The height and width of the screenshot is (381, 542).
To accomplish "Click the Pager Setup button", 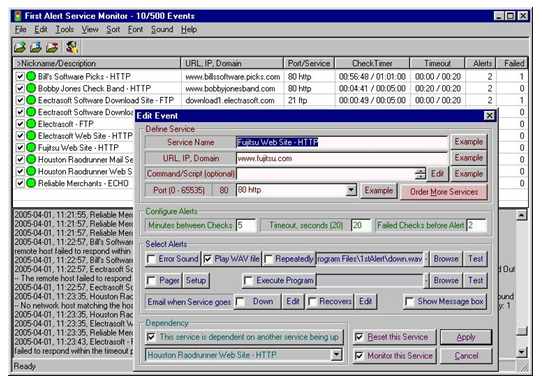I will coord(196,280).
